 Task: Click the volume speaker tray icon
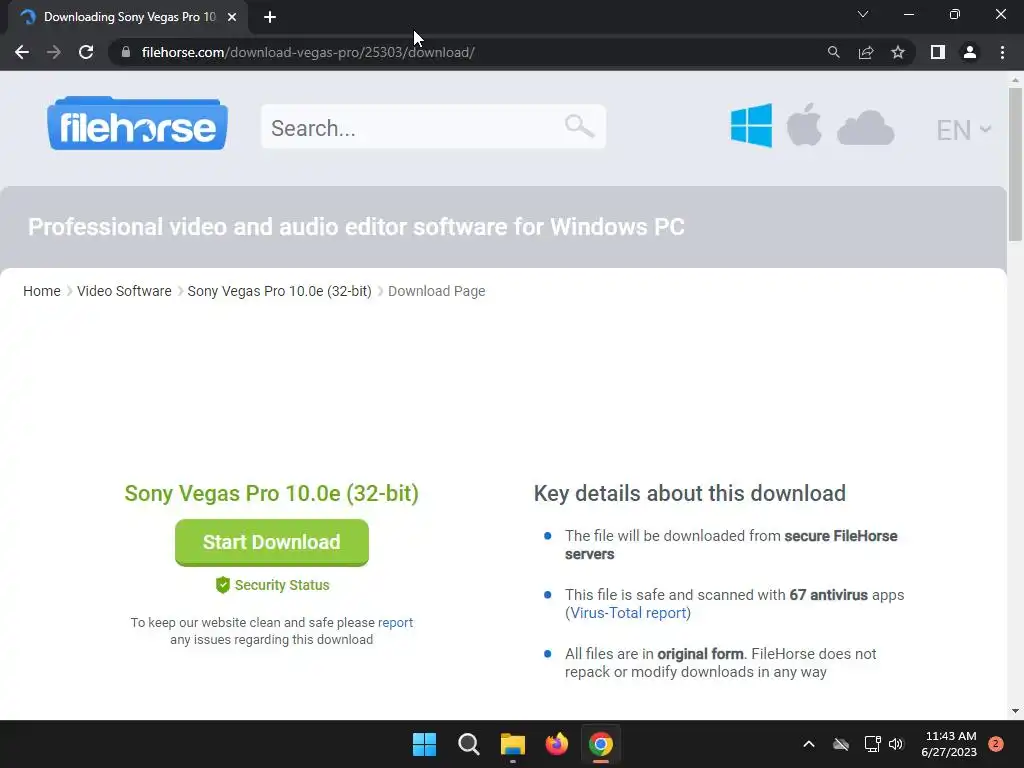[x=896, y=744]
